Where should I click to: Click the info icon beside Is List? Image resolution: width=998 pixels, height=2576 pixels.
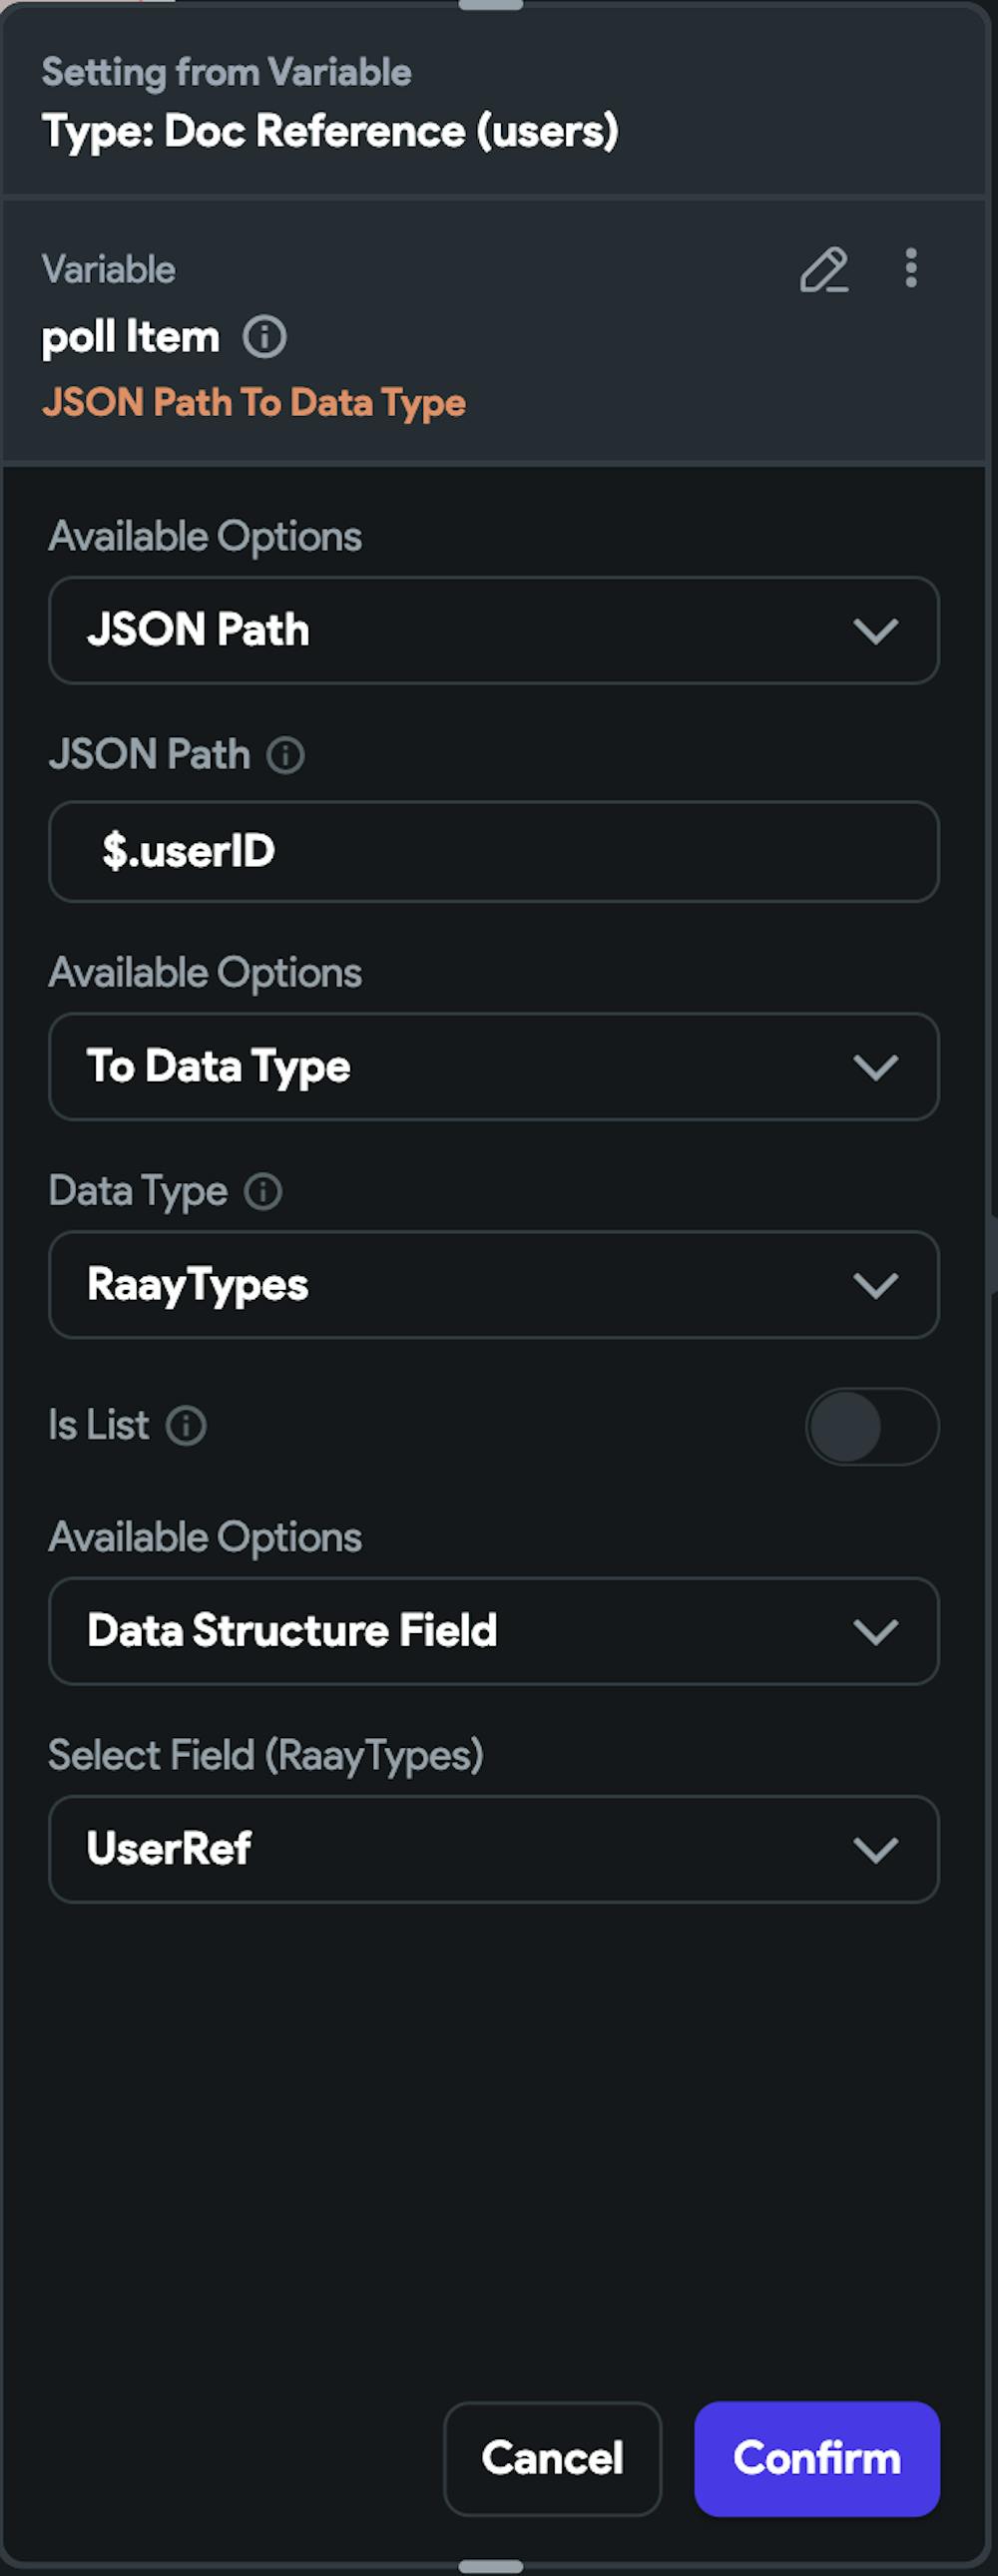click(186, 1425)
